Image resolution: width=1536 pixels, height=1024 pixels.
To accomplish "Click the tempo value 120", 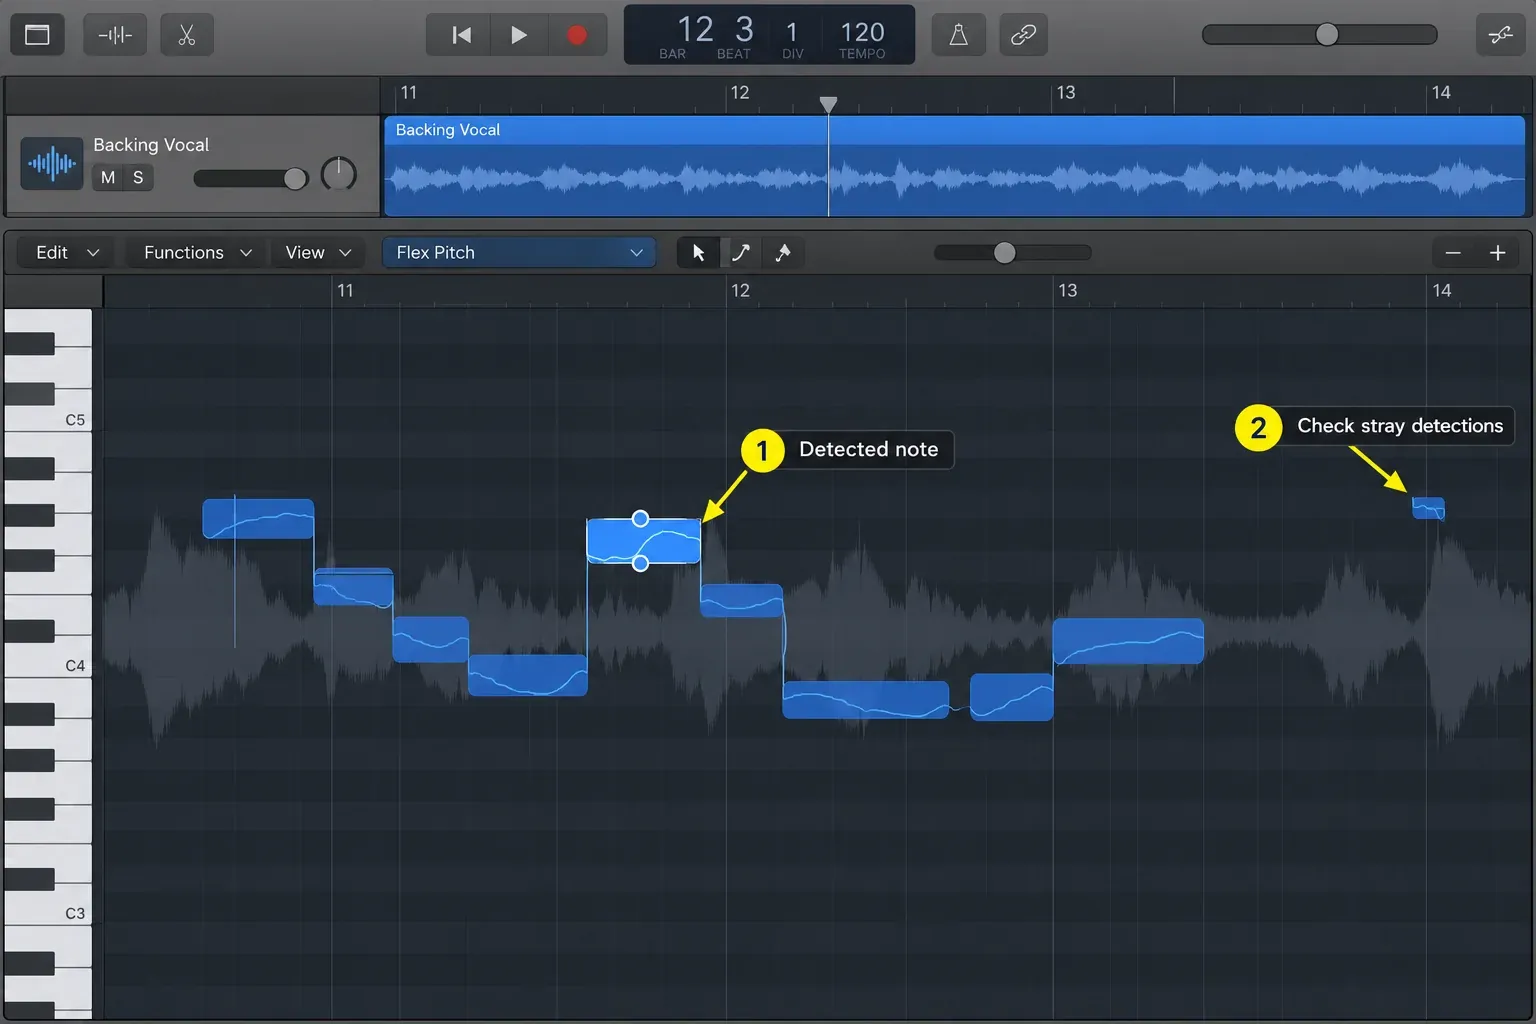I will coord(862,32).
